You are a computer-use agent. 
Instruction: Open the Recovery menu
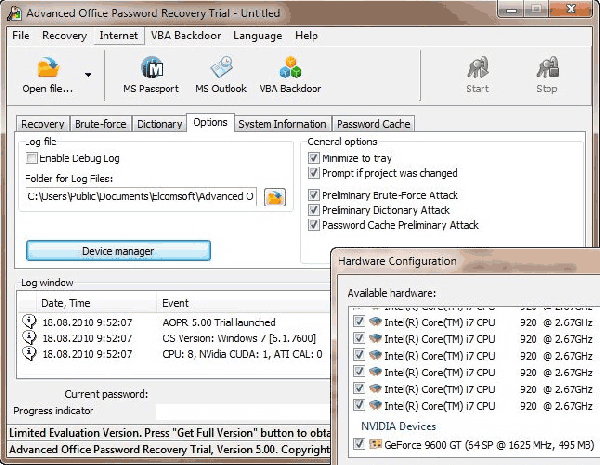tap(64, 35)
